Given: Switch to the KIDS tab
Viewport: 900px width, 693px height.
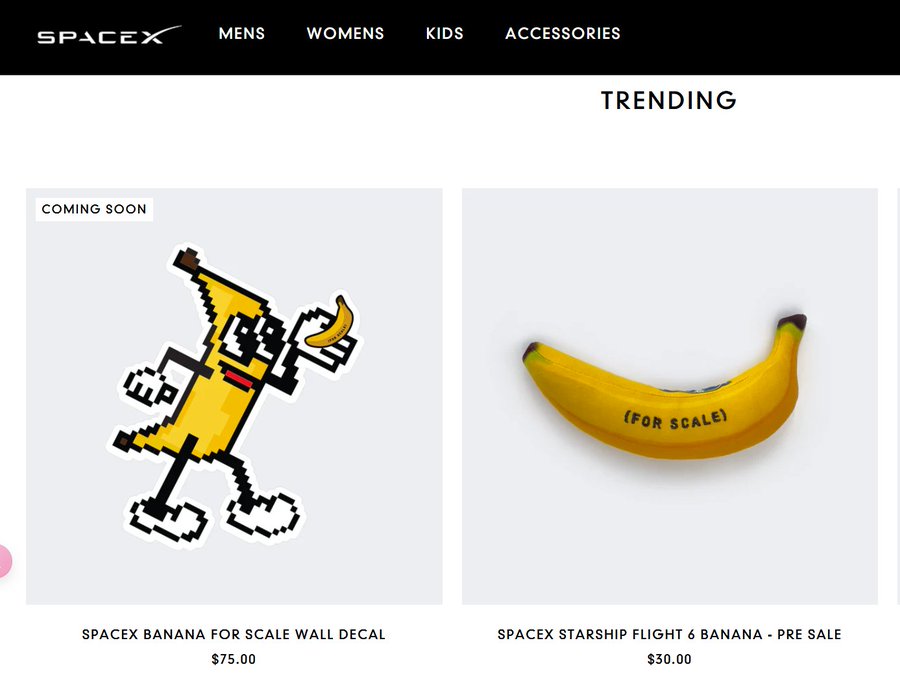Looking at the screenshot, I should click(x=444, y=33).
